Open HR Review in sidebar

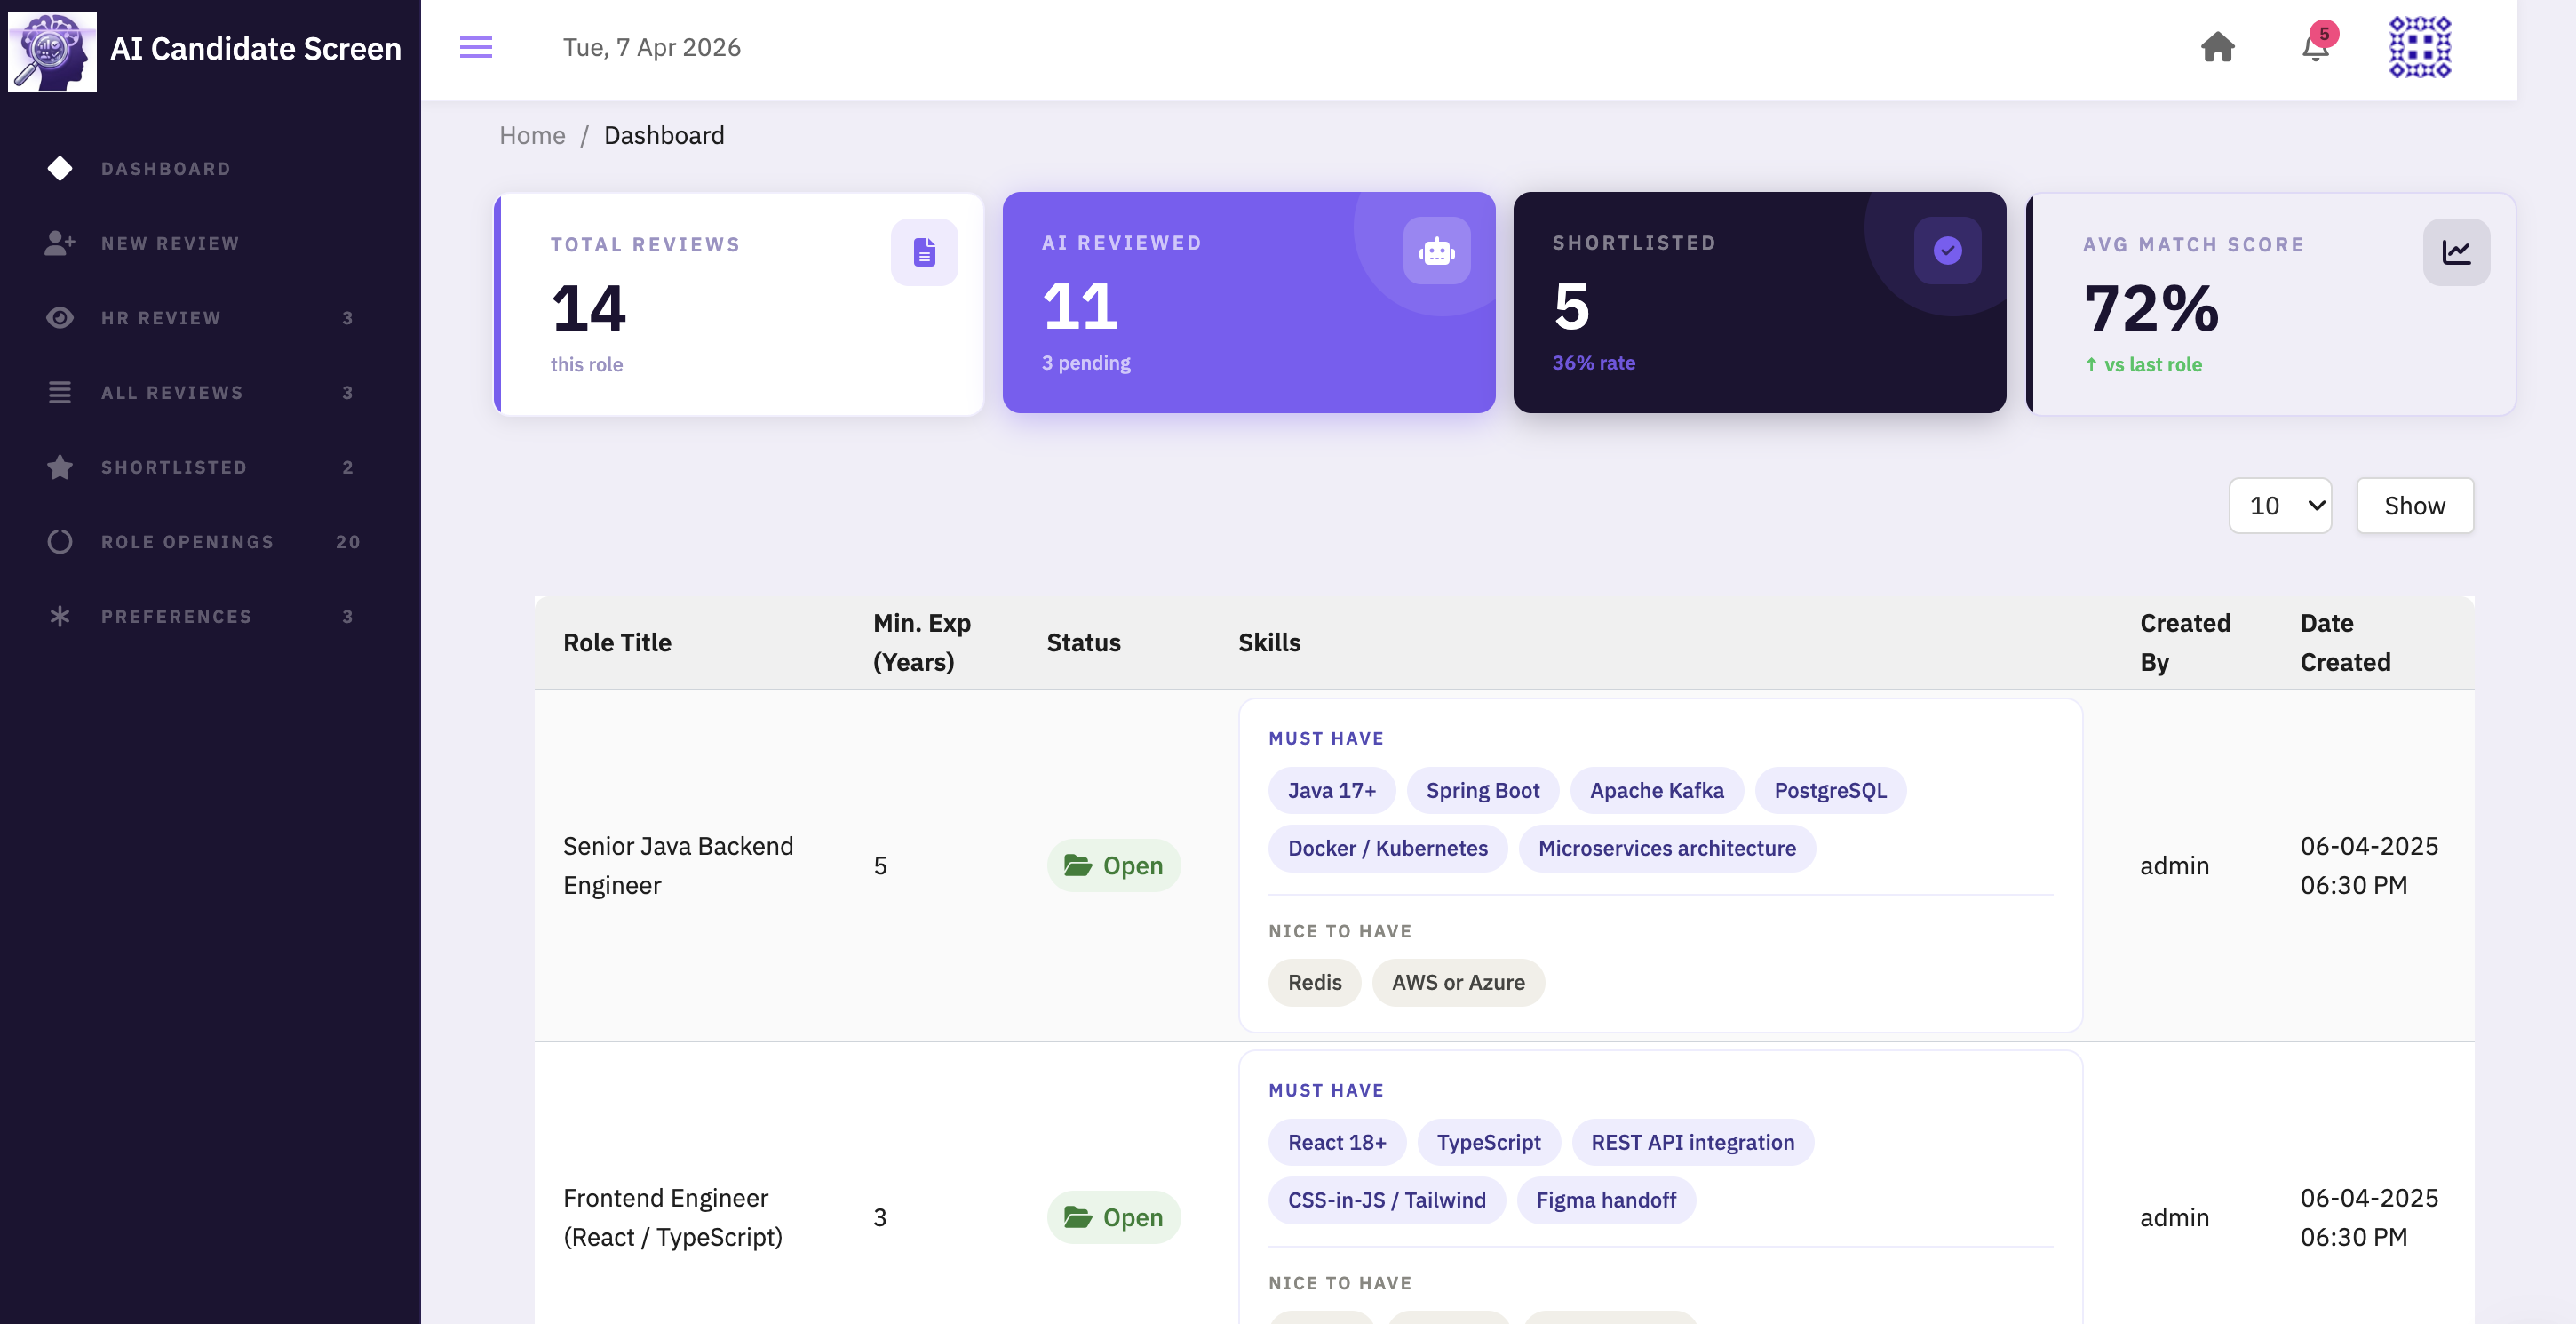pyautogui.click(x=160, y=318)
